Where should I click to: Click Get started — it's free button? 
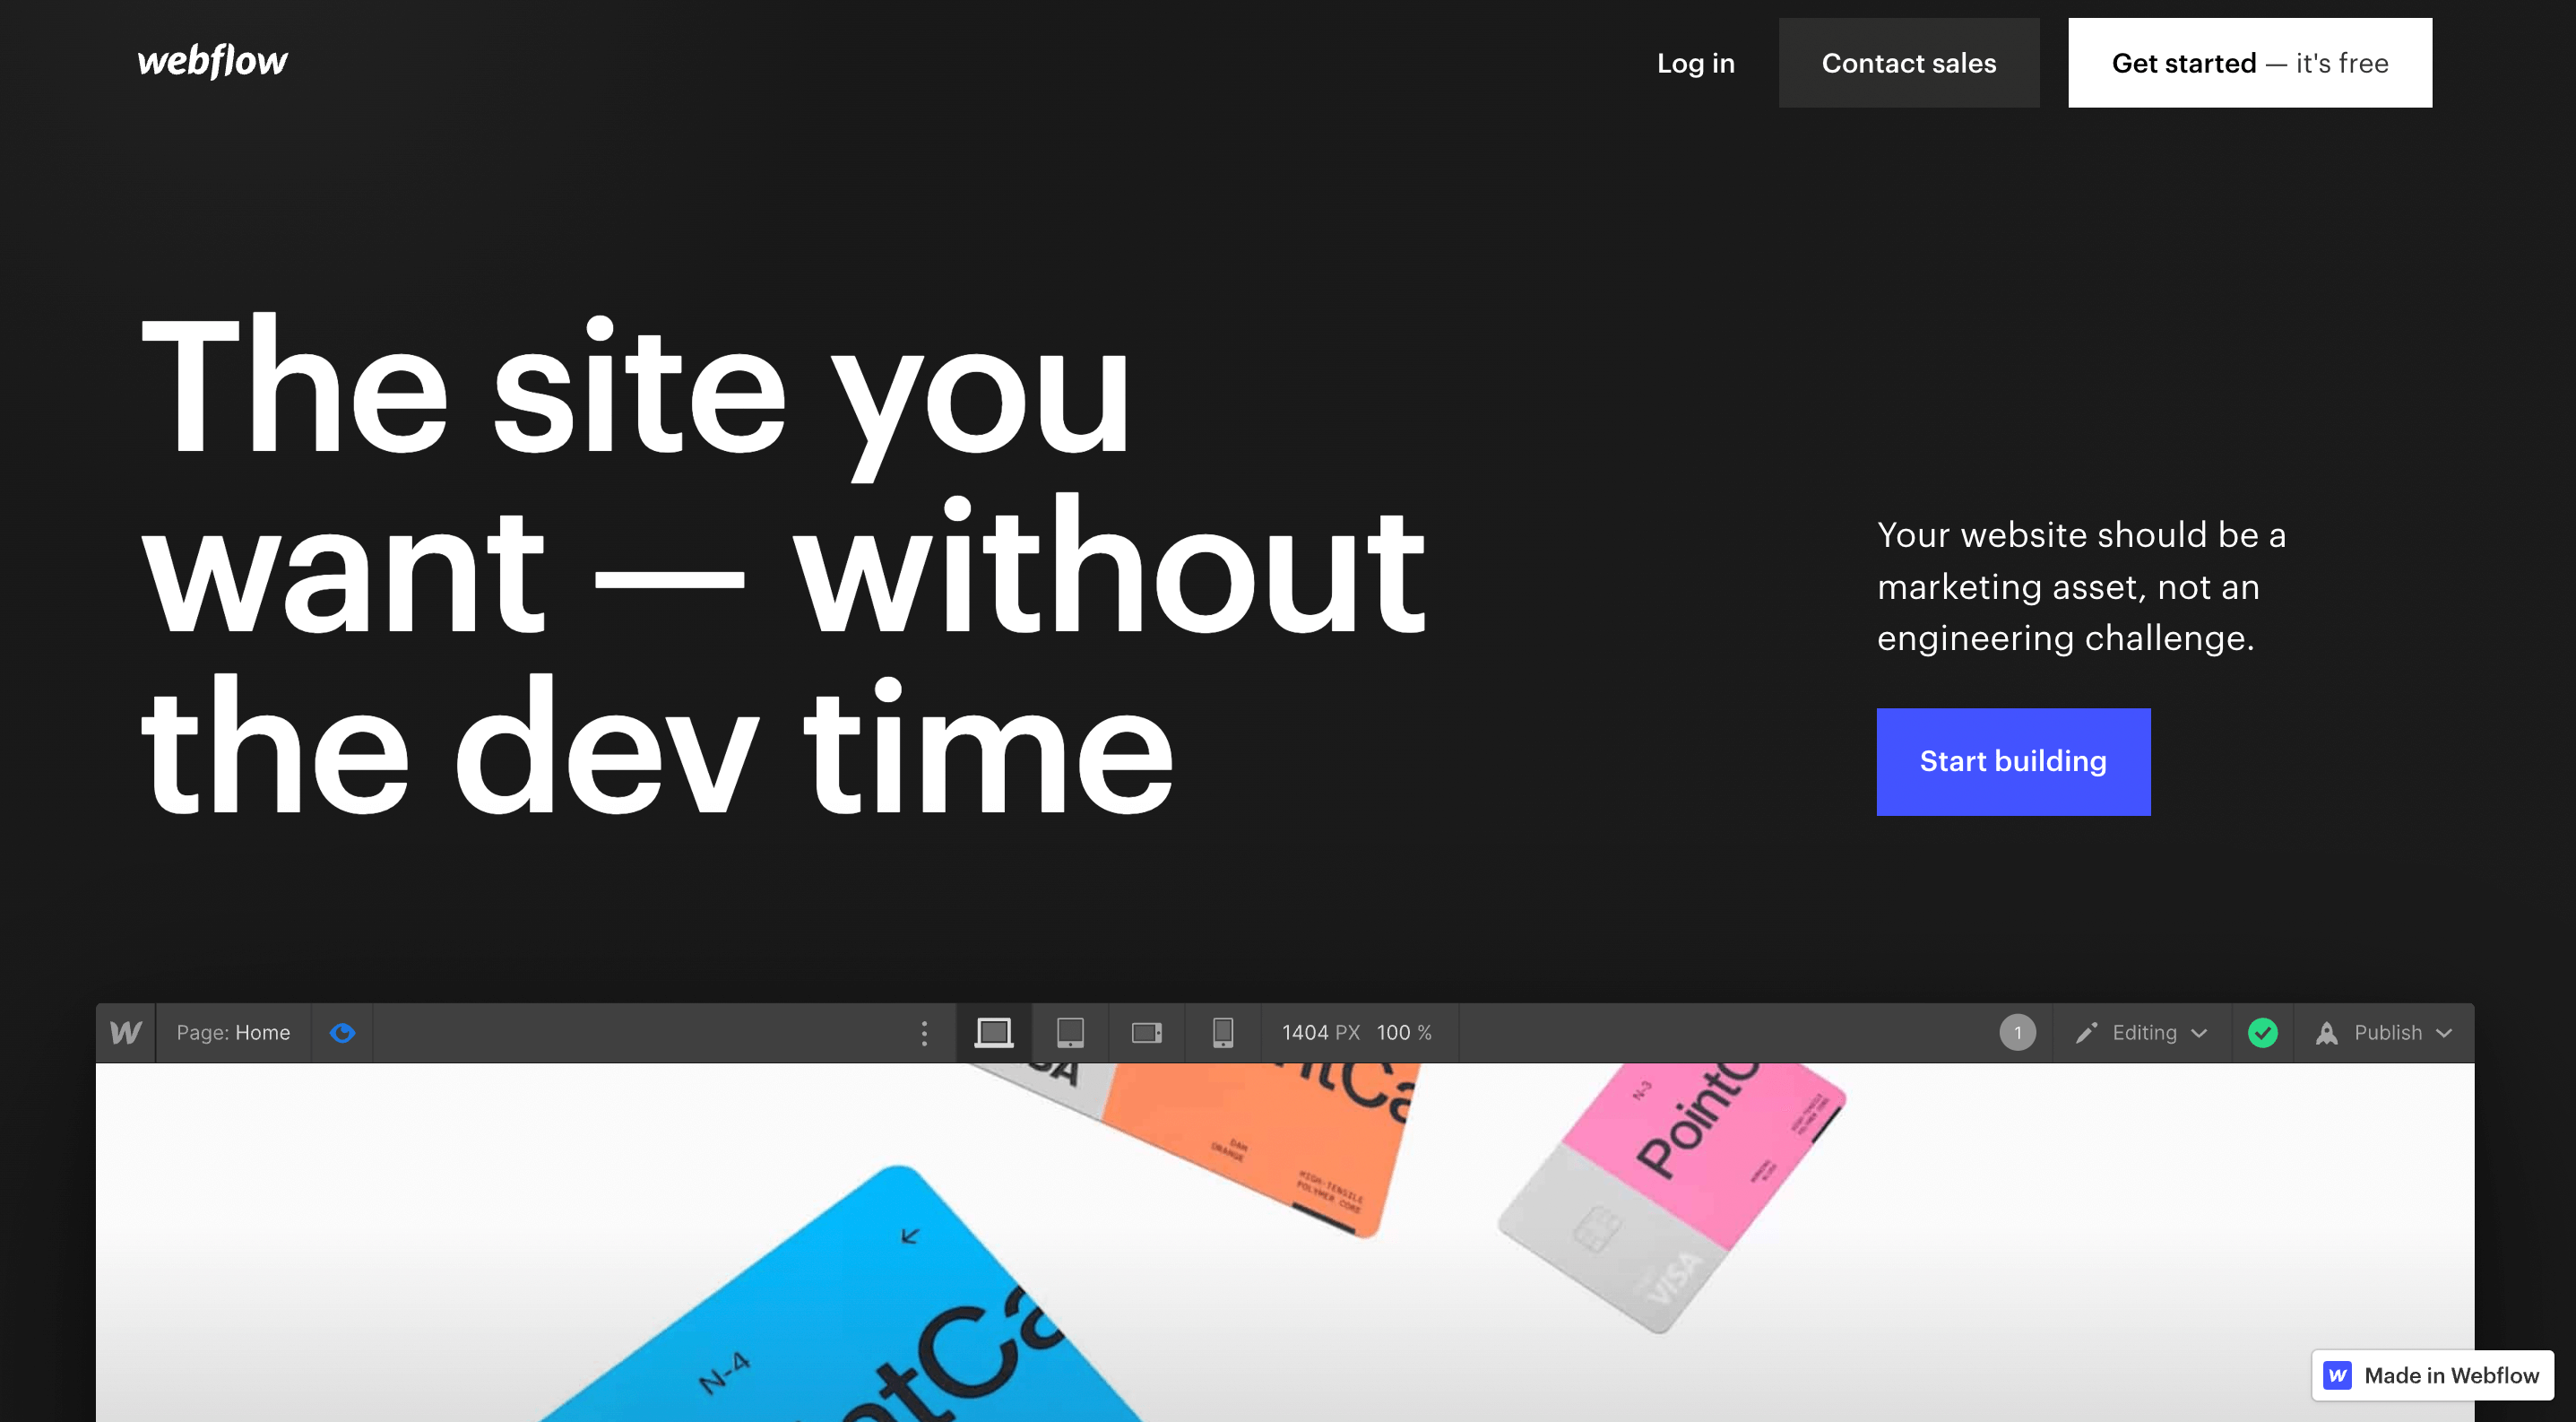(x=2249, y=61)
